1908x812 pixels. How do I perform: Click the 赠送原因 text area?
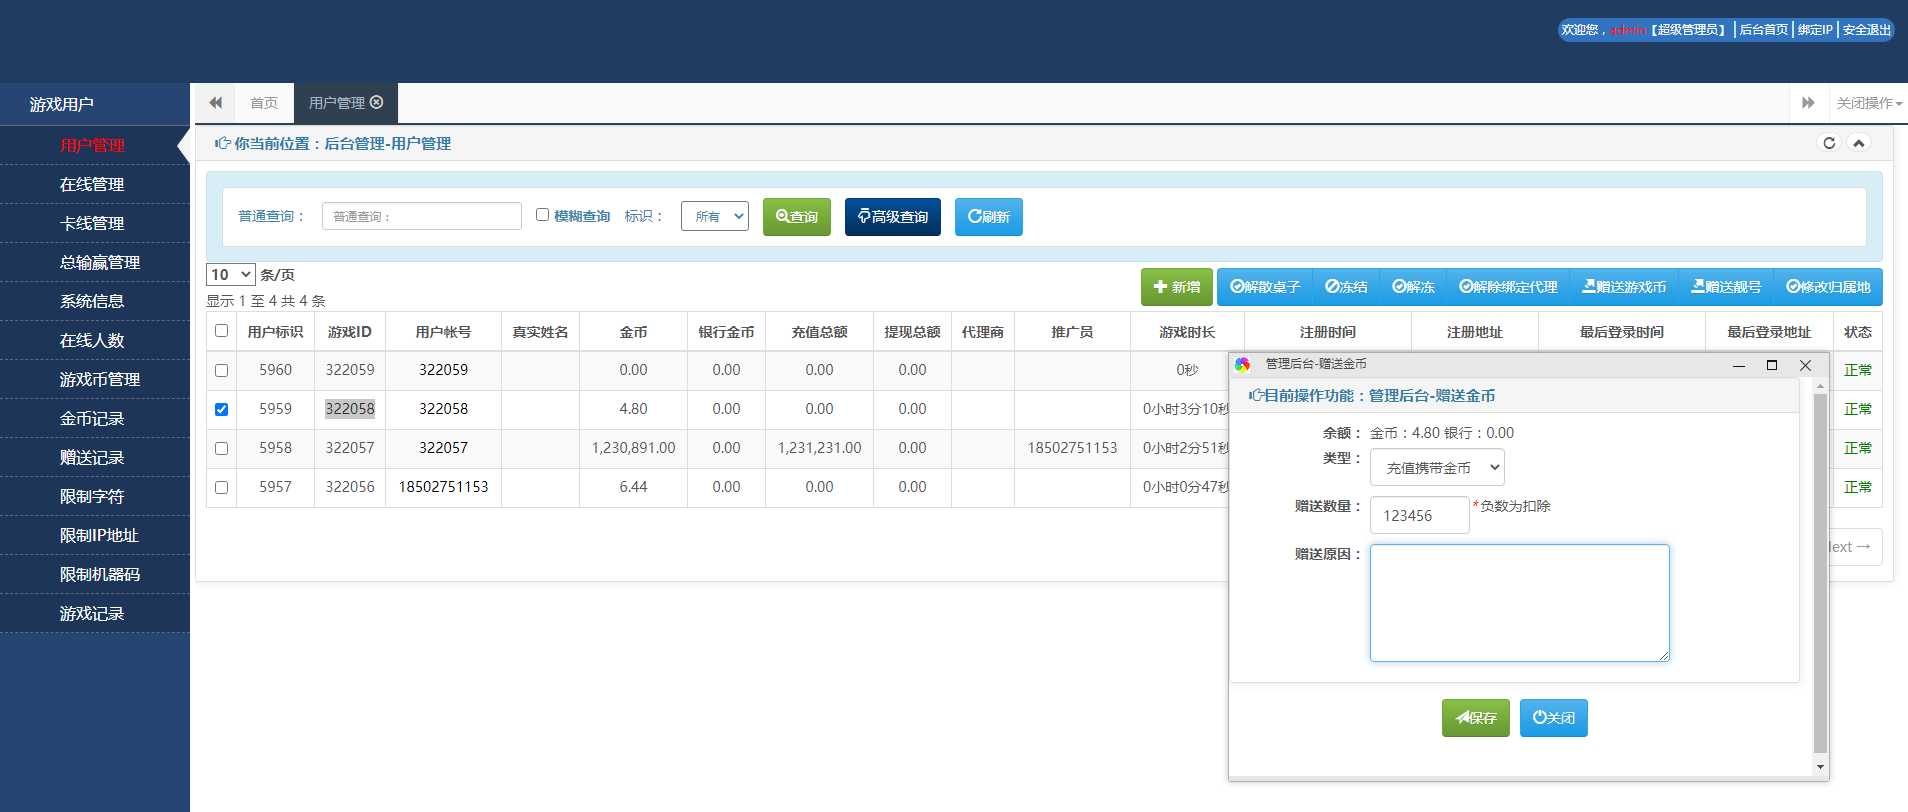coord(1518,602)
